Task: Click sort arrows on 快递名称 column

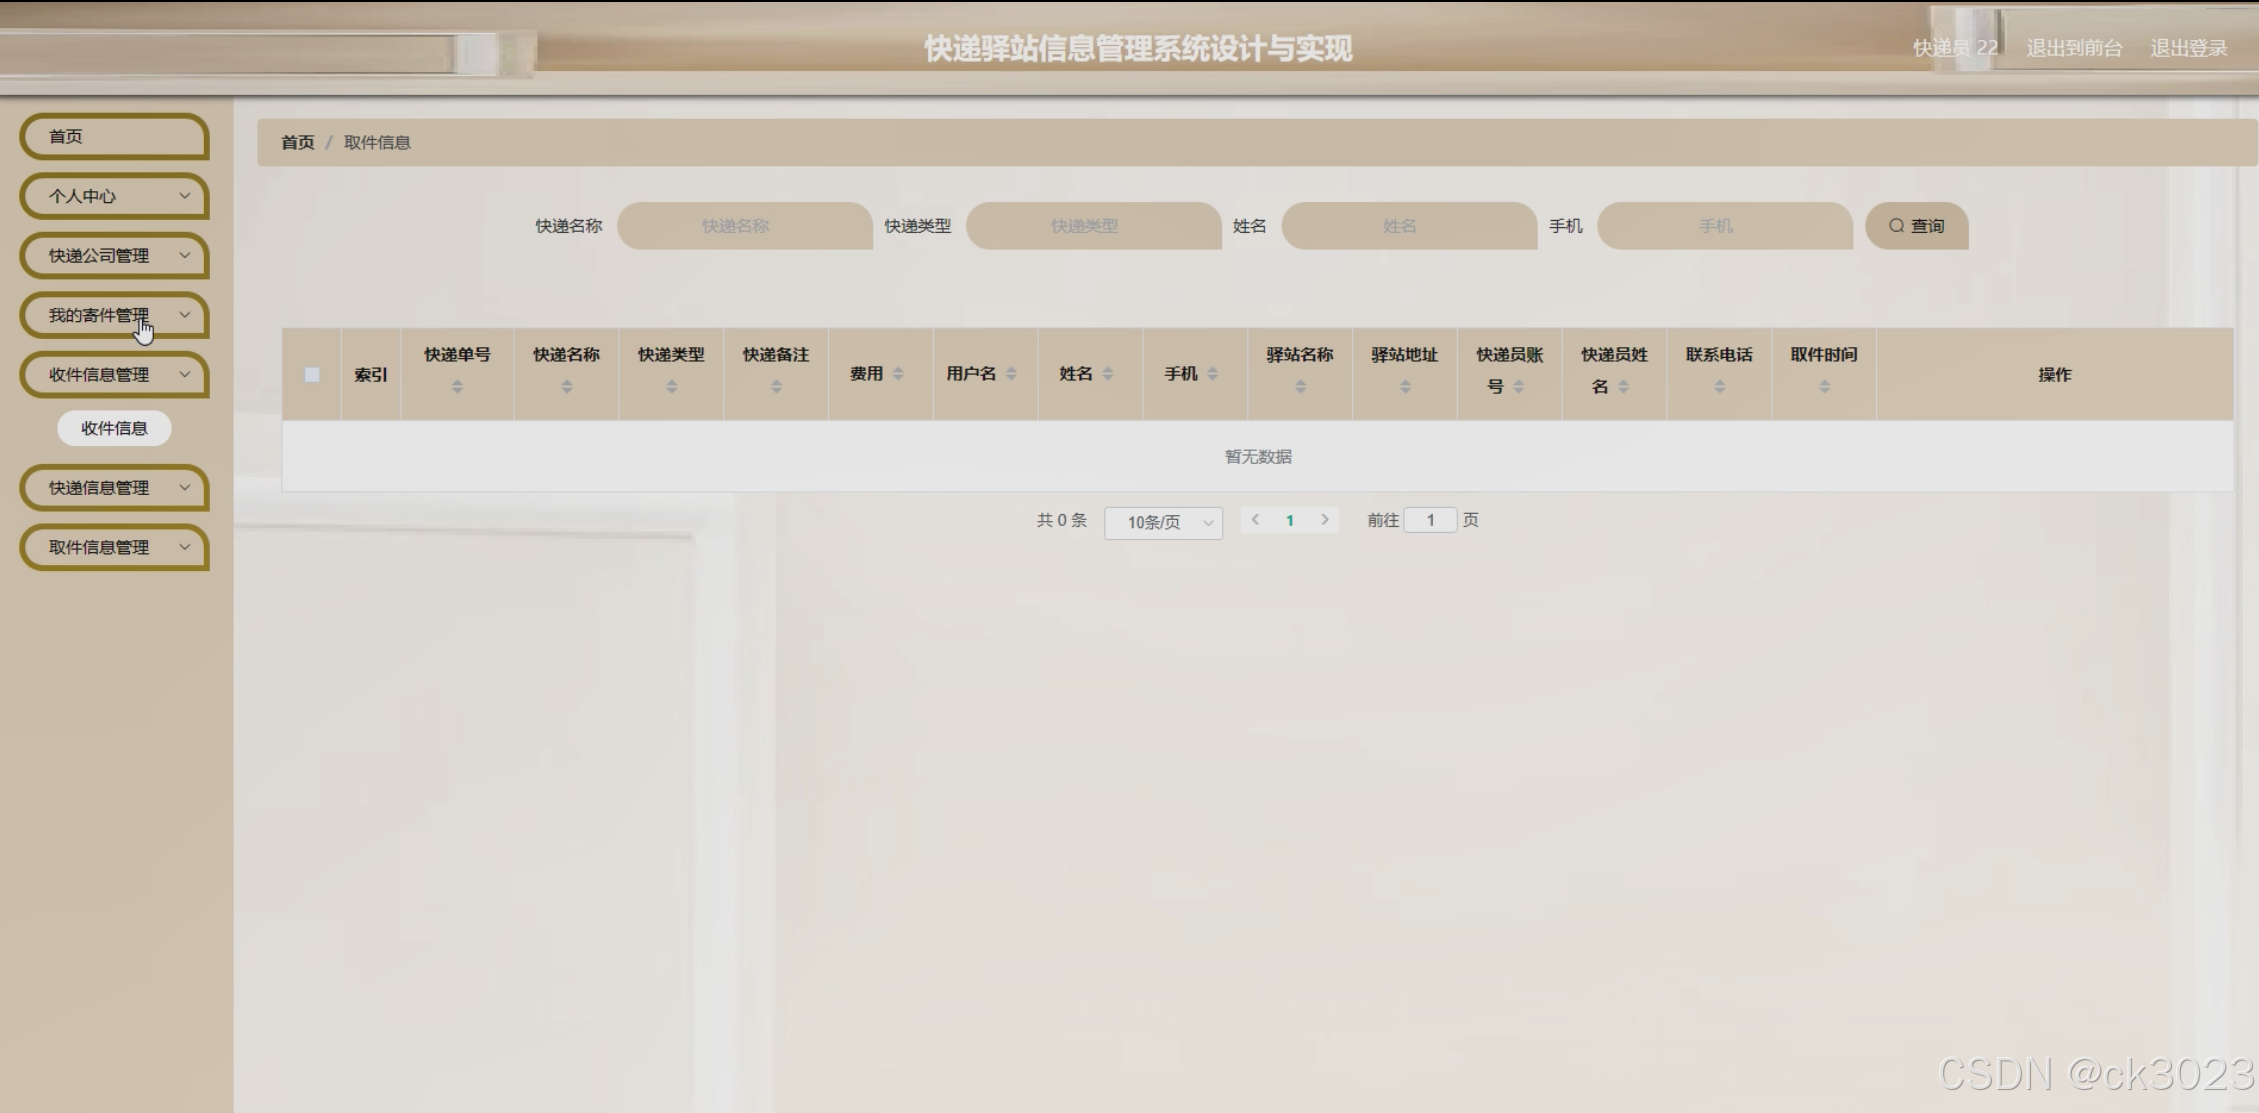Action: [567, 387]
